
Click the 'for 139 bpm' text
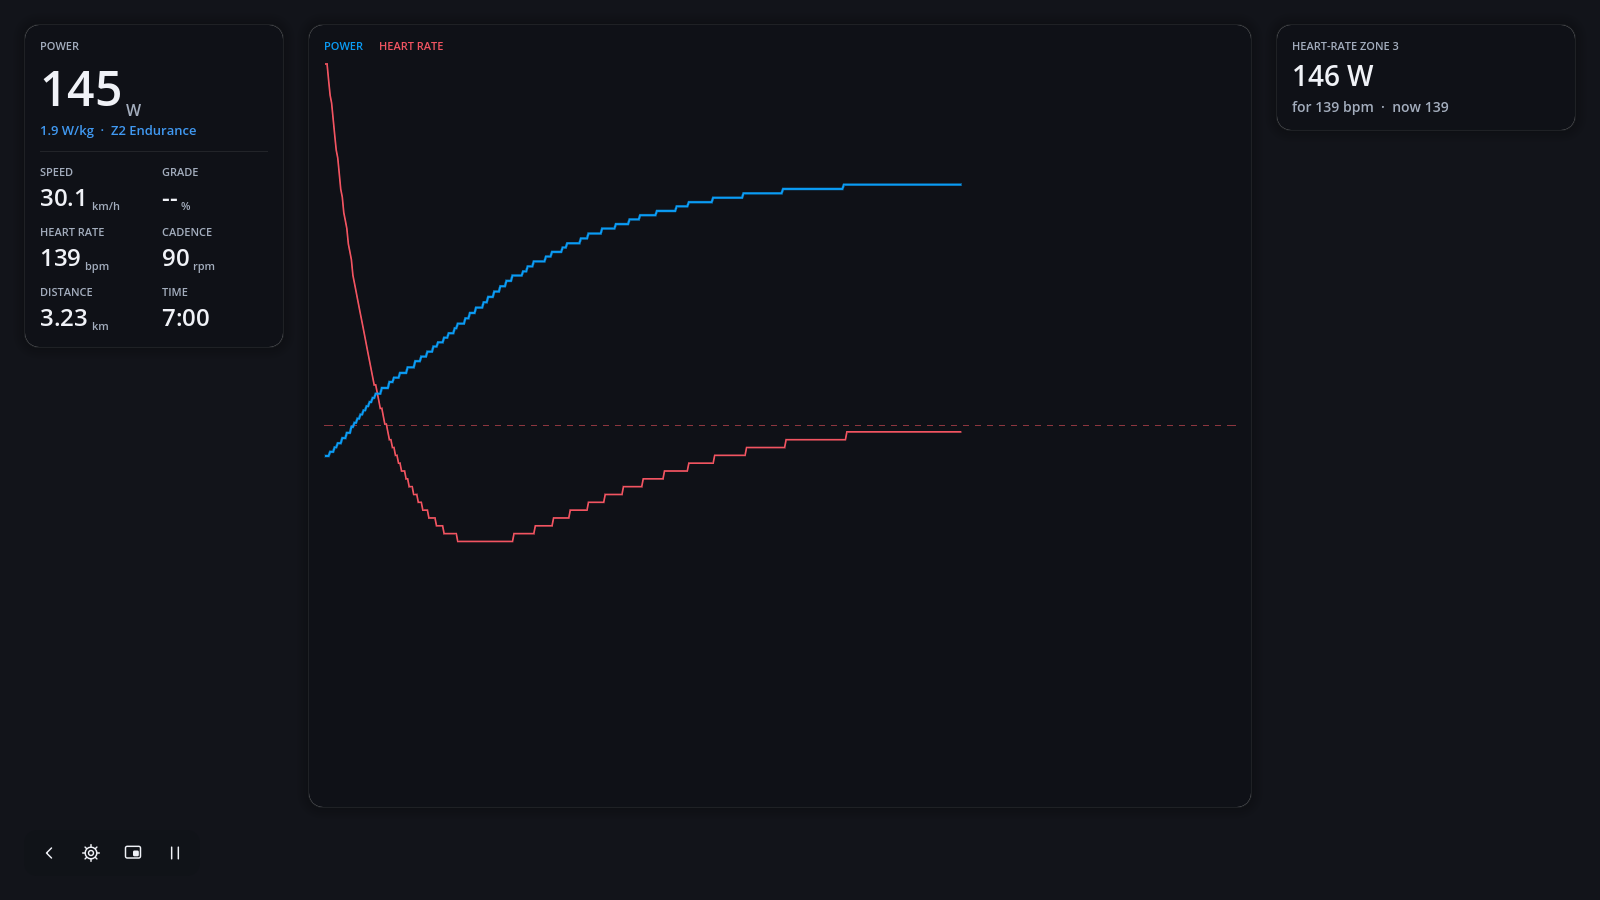(x=1332, y=107)
